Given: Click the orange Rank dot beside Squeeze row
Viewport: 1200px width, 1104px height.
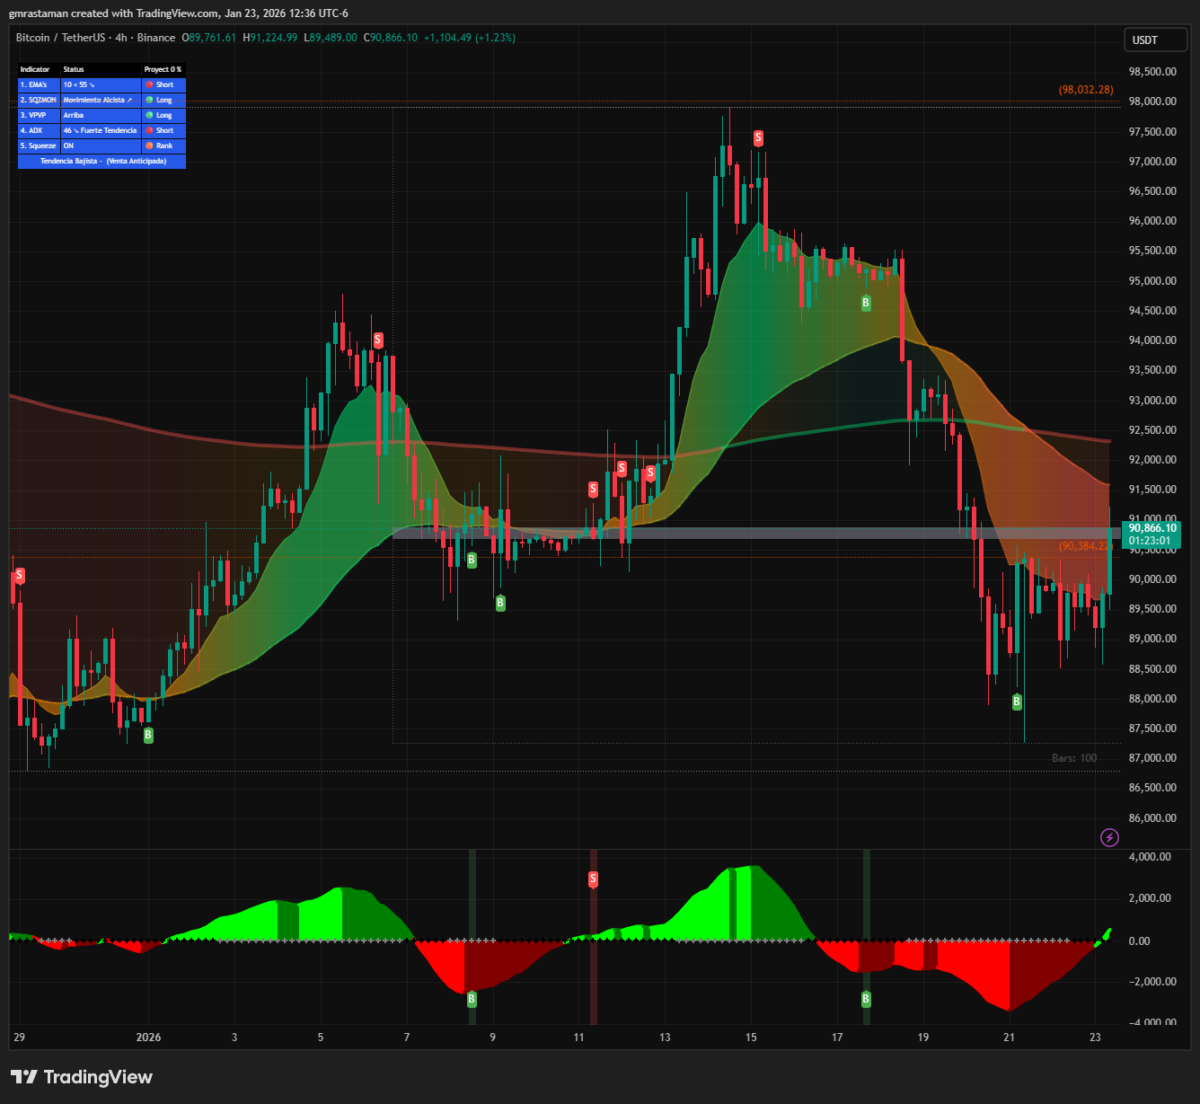Looking at the screenshot, I should tap(150, 145).
